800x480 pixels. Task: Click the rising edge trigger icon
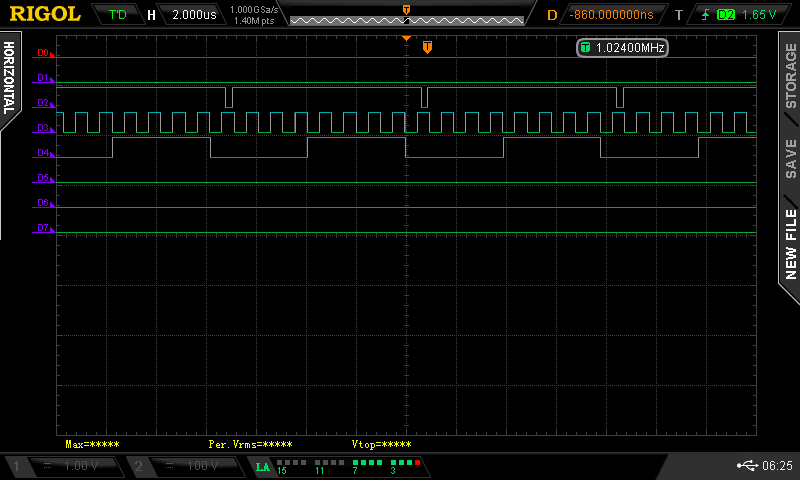pyautogui.click(x=705, y=15)
